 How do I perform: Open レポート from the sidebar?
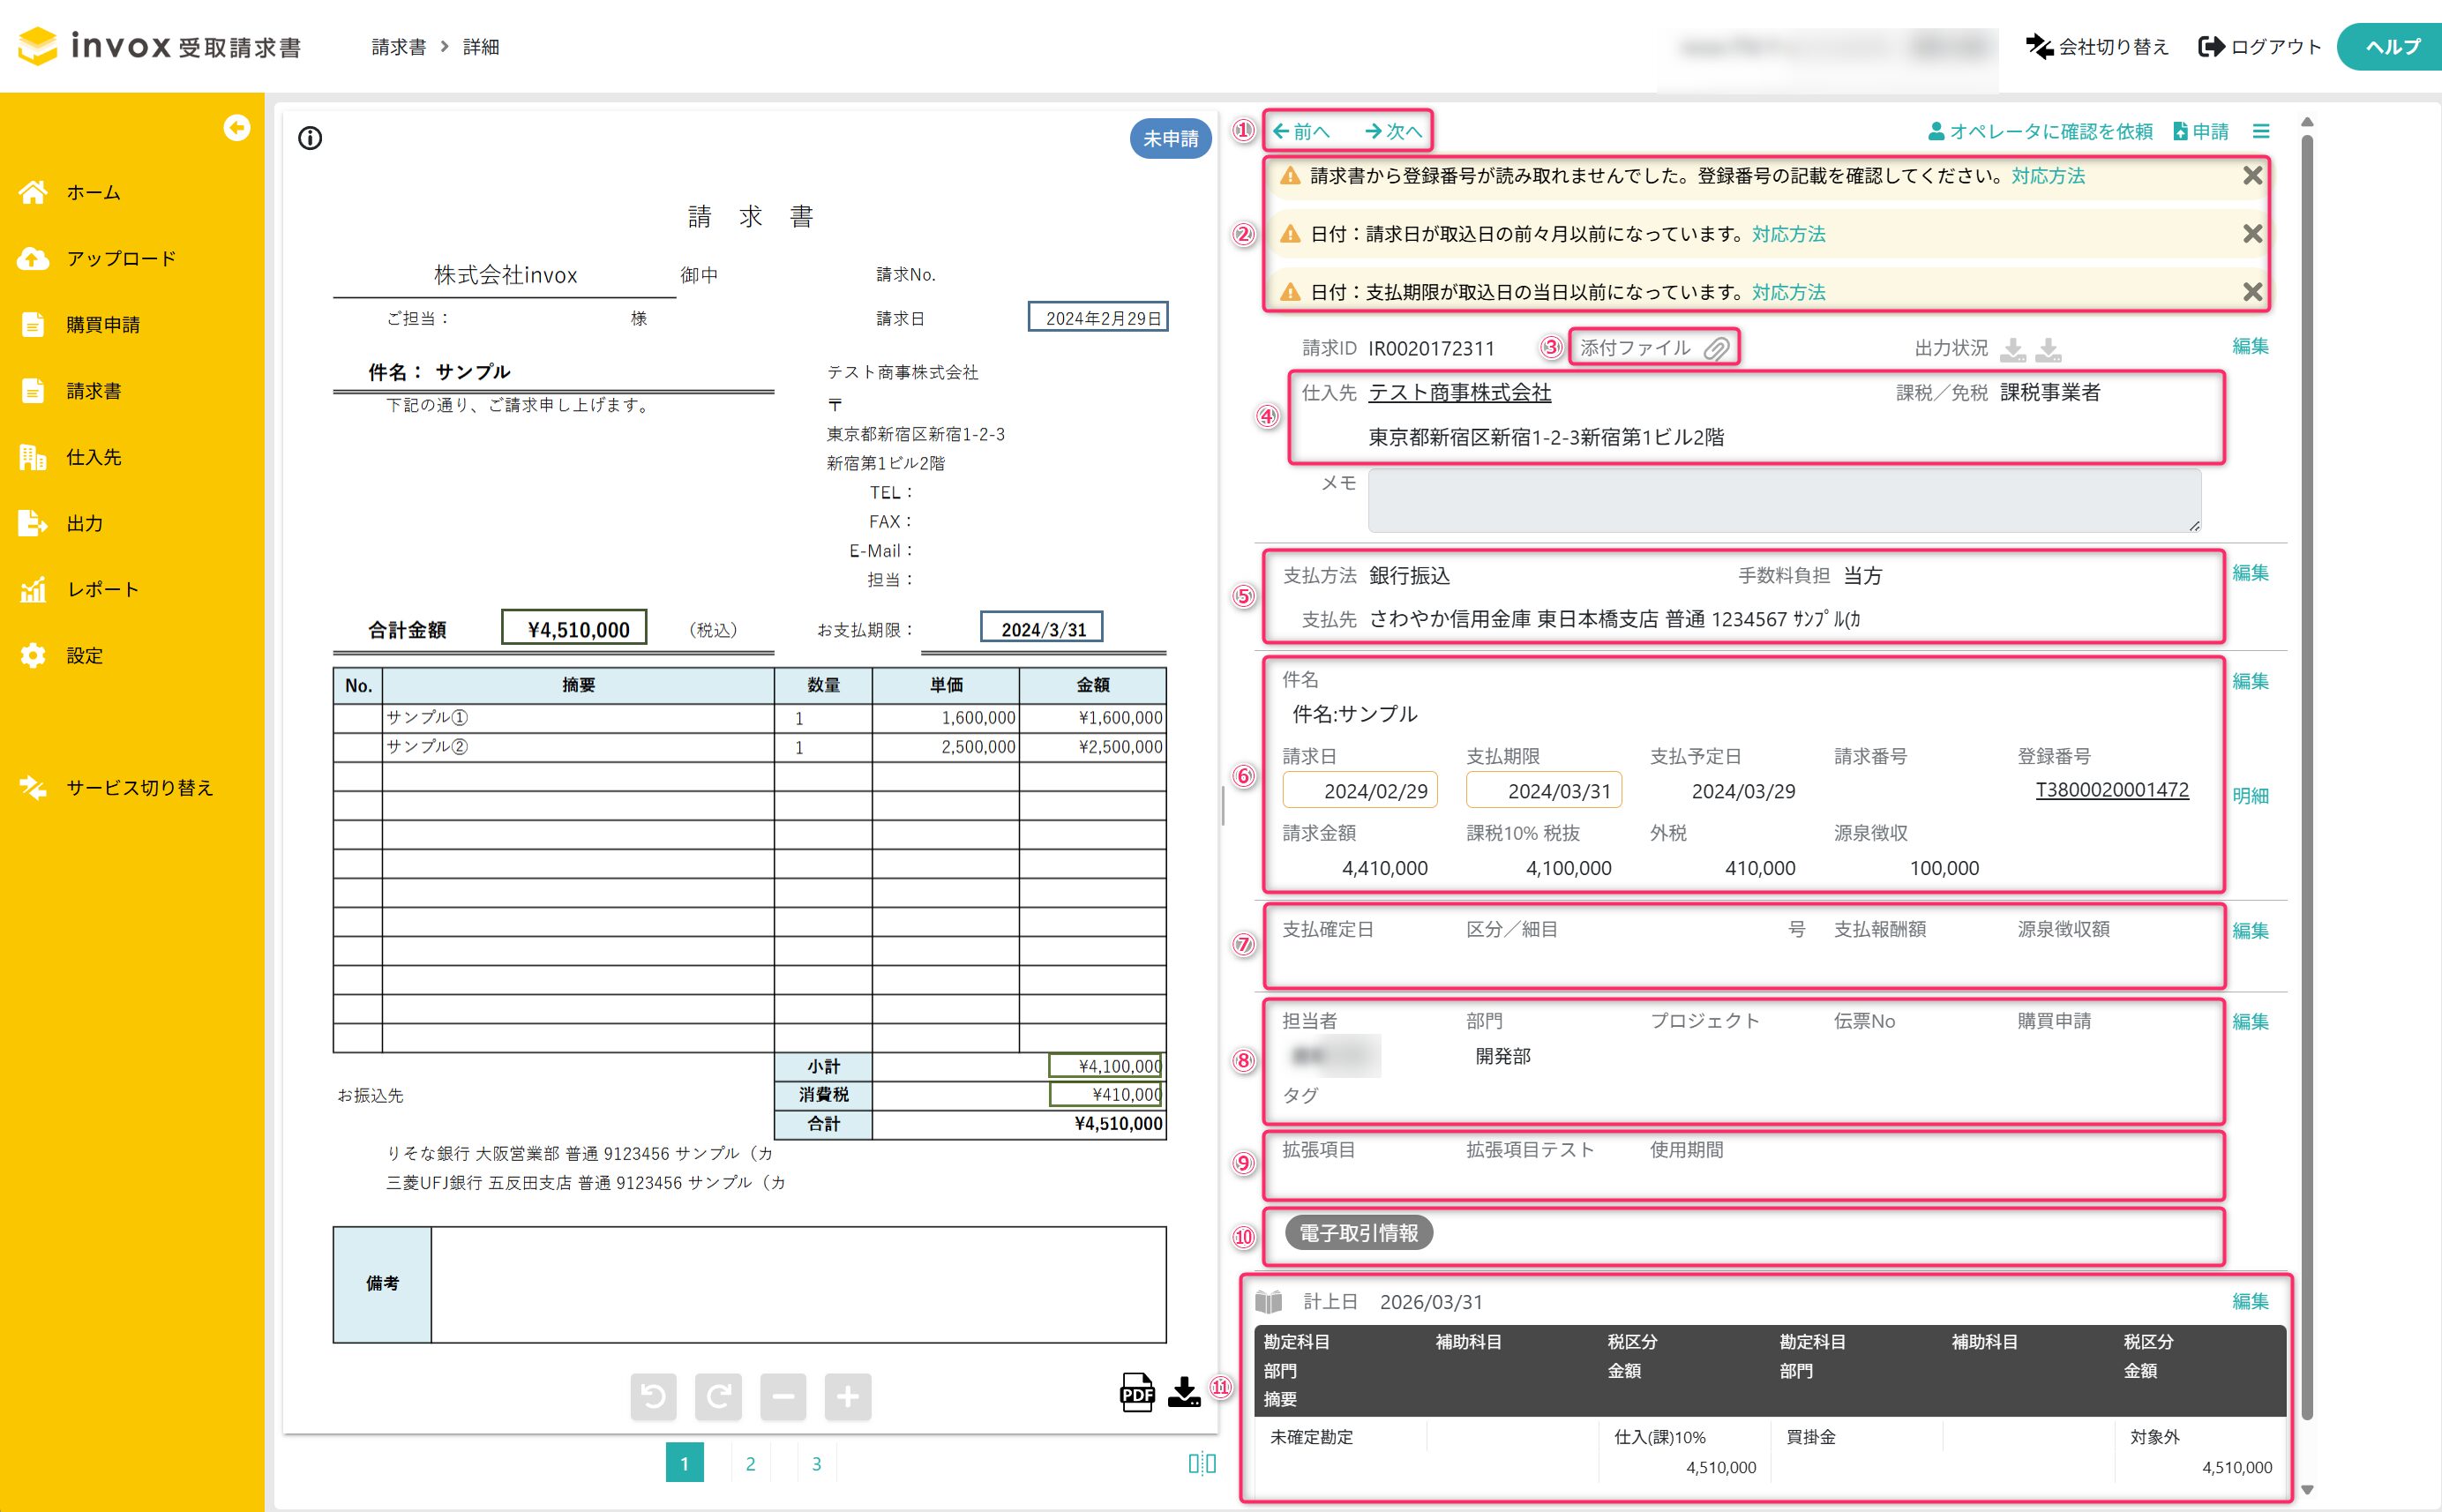[x=102, y=589]
